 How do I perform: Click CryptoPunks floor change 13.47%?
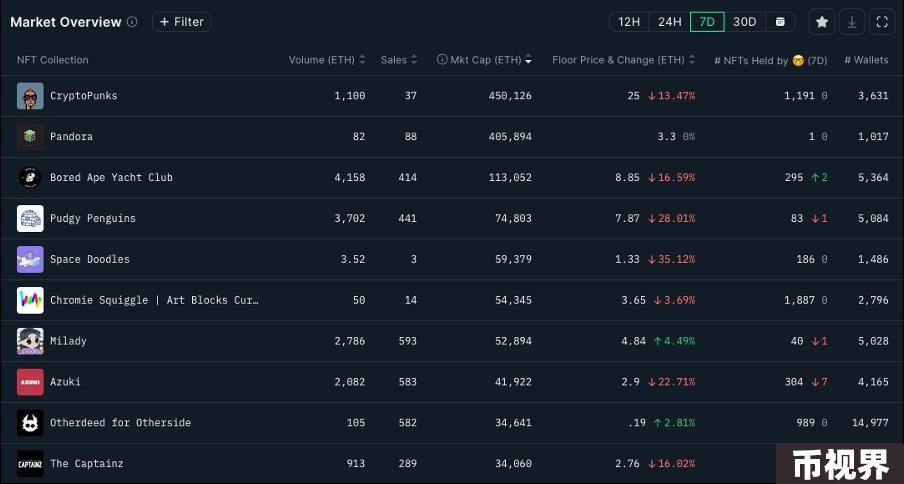pyautogui.click(x=672, y=96)
